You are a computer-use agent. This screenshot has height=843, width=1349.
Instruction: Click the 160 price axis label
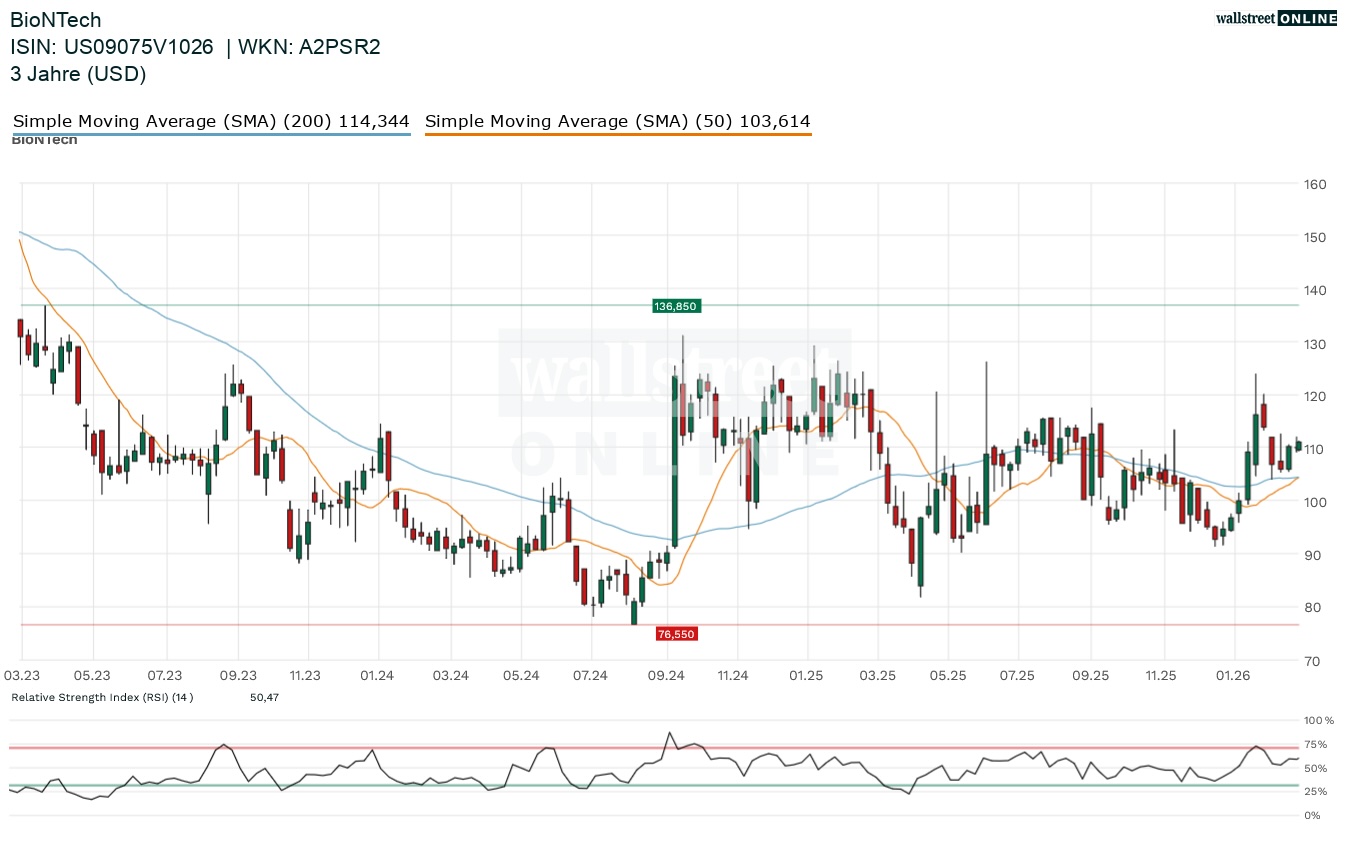pyautogui.click(x=1314, y=184)
